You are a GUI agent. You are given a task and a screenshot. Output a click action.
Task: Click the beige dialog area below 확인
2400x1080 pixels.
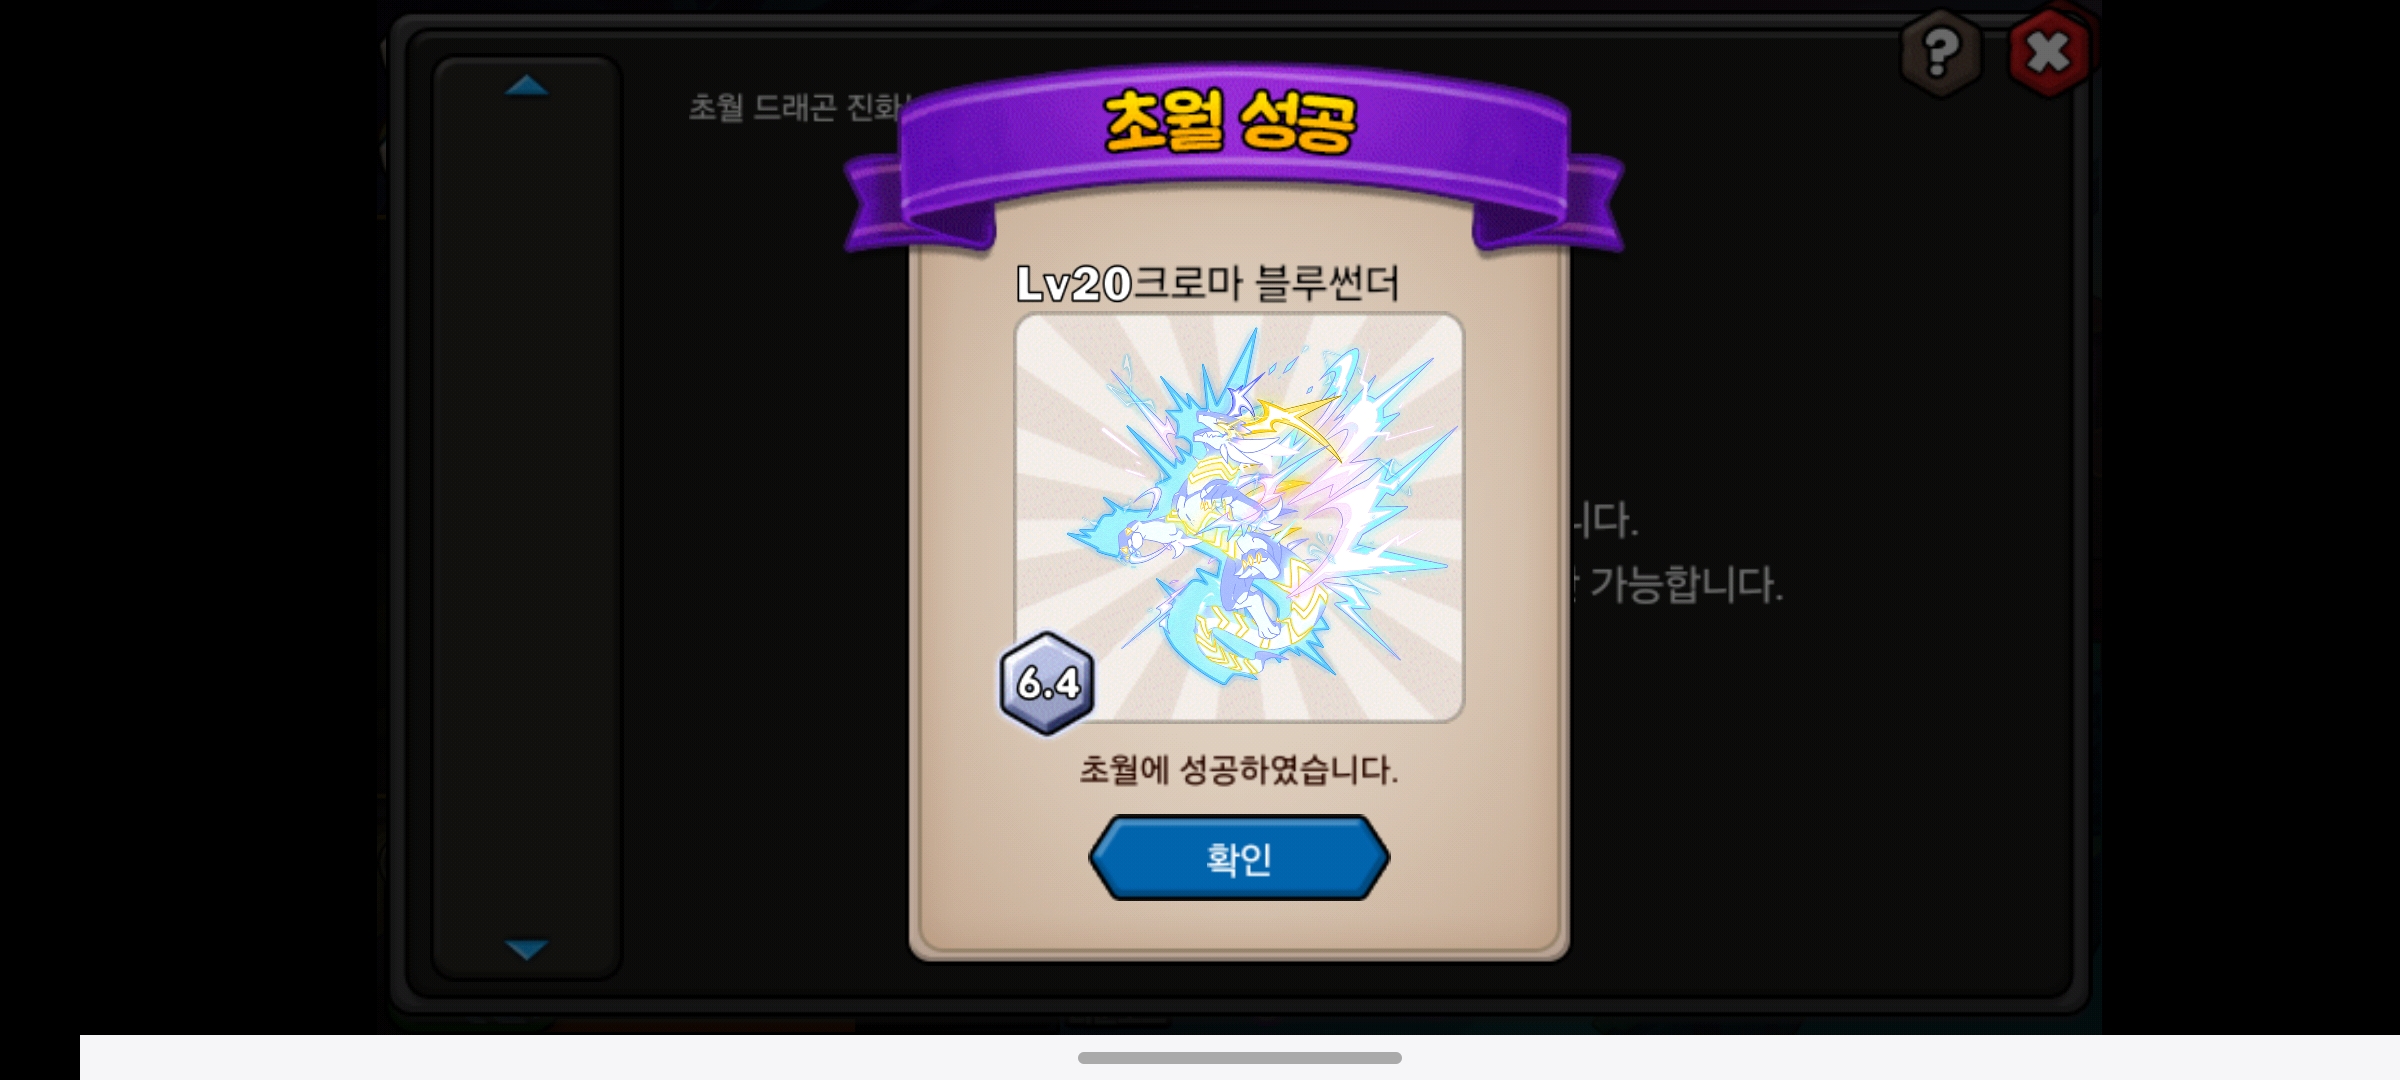(x=1239, y=925)
